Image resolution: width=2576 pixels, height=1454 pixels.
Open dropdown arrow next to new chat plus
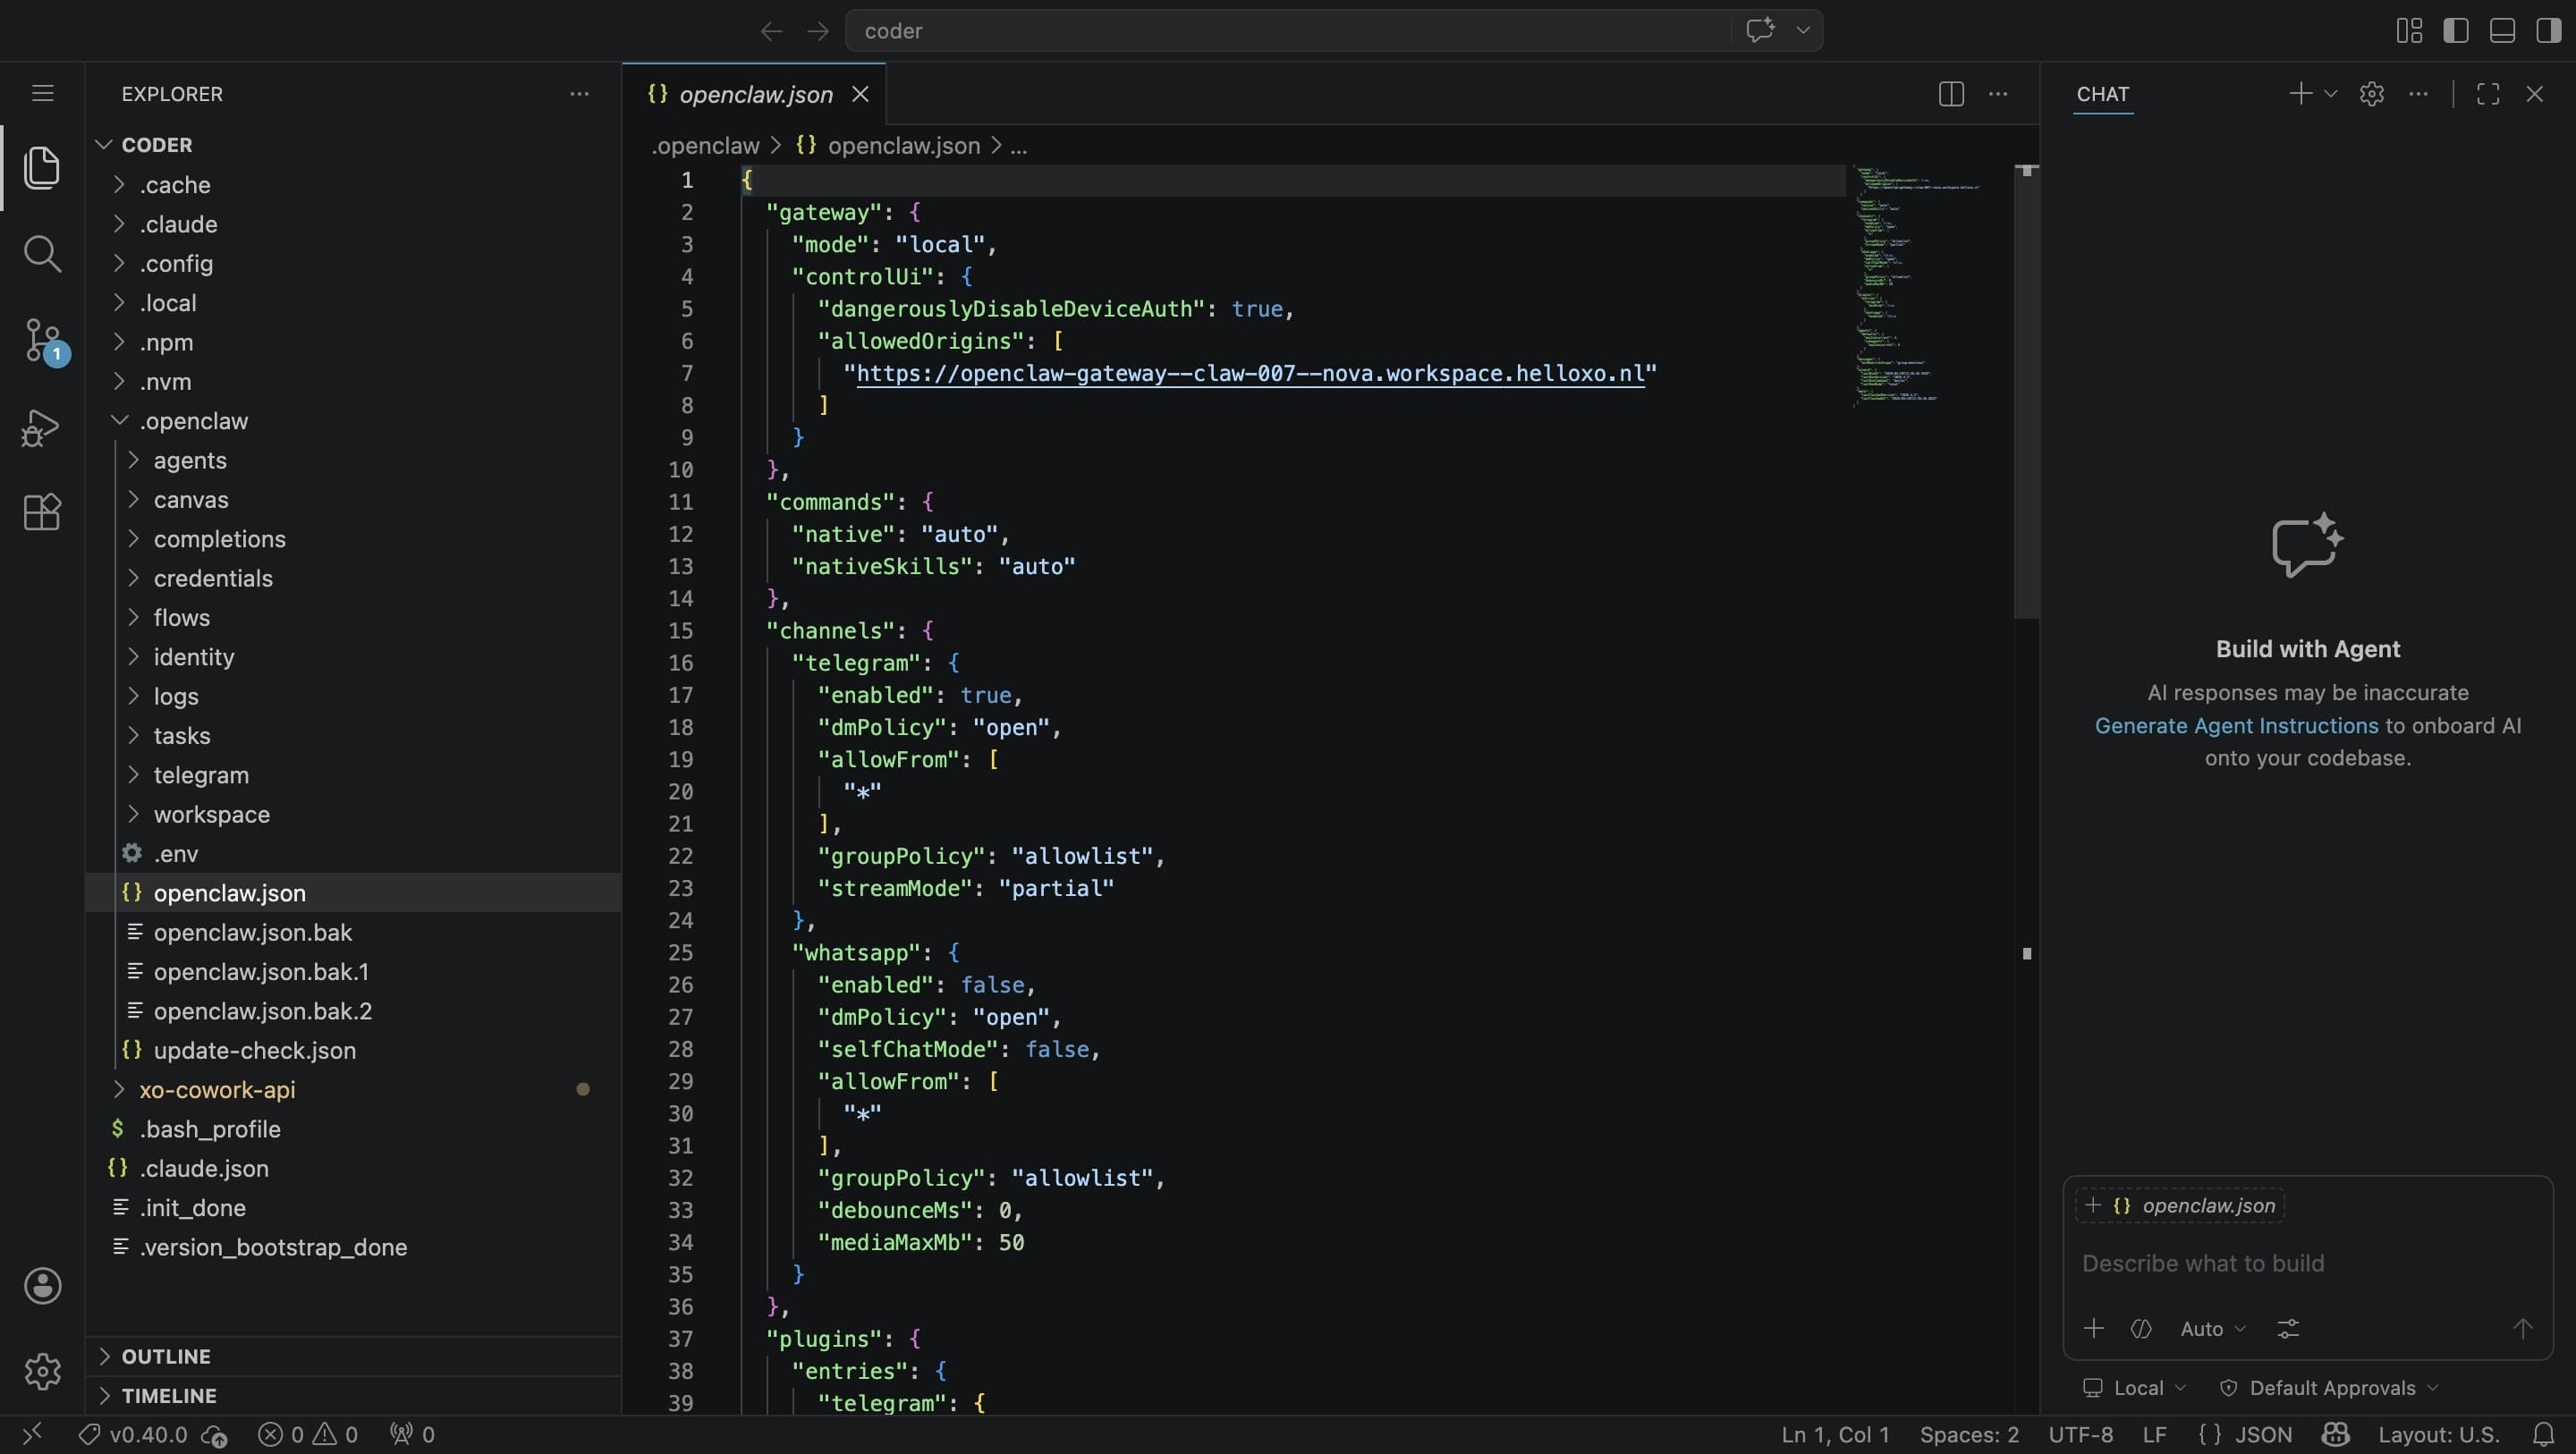2330,94
